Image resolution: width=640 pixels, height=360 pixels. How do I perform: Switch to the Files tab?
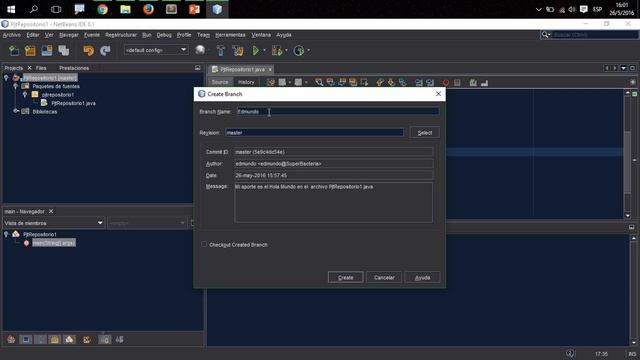41,68
